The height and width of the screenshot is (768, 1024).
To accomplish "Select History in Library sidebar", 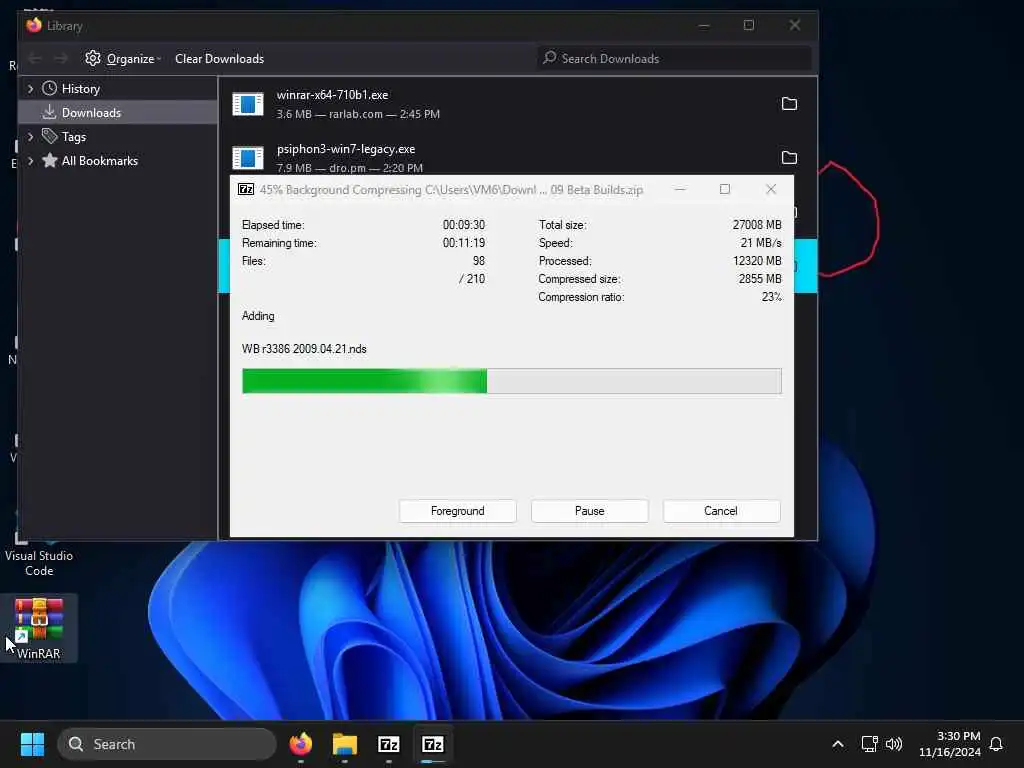I will click(118, 88).
